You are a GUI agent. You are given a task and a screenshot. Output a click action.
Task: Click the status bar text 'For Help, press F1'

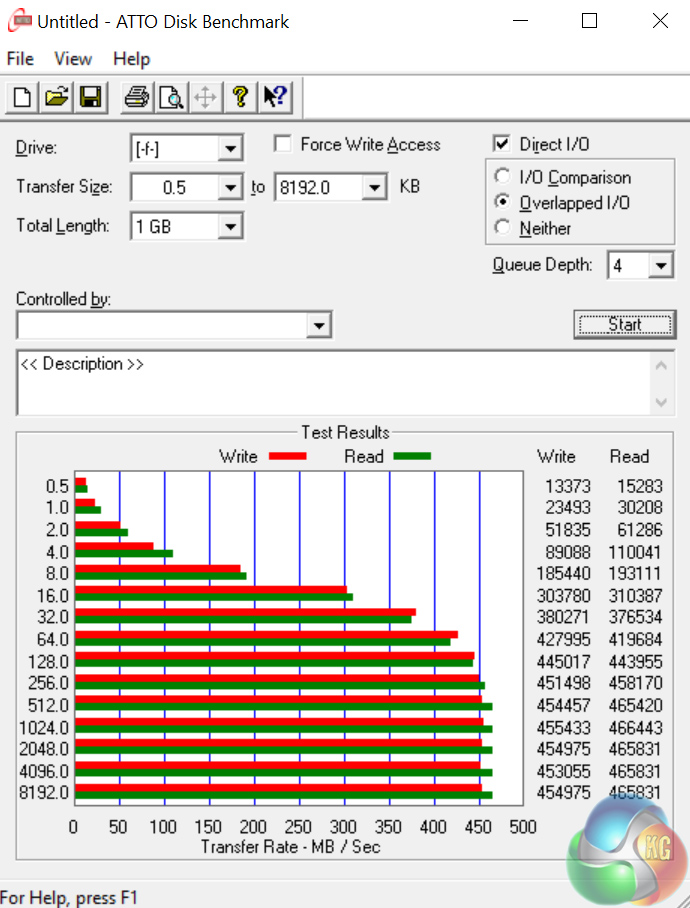69,898
